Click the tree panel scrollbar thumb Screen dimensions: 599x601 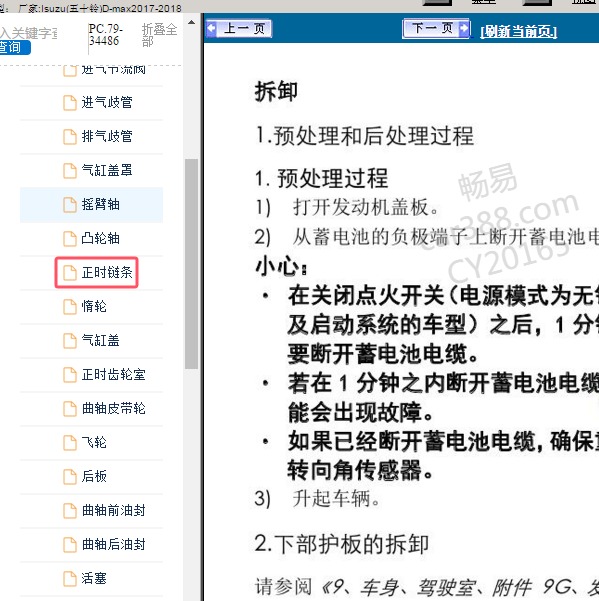coord(191,264)
